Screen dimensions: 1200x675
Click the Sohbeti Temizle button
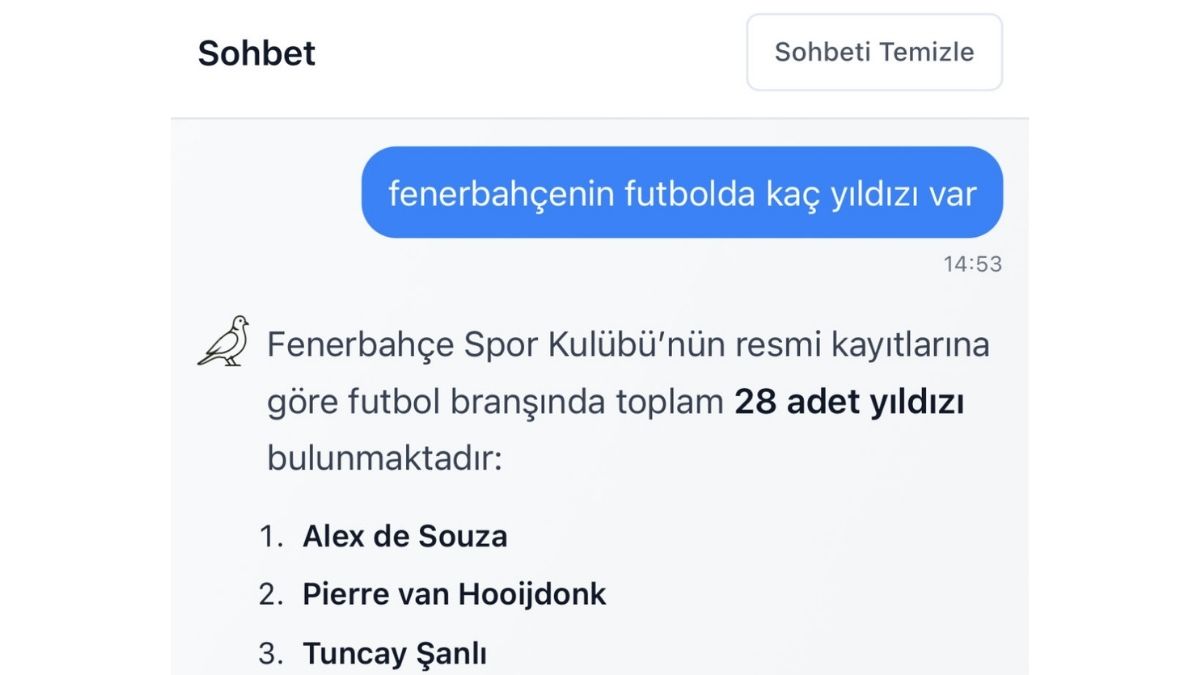(x=874, y=52)
